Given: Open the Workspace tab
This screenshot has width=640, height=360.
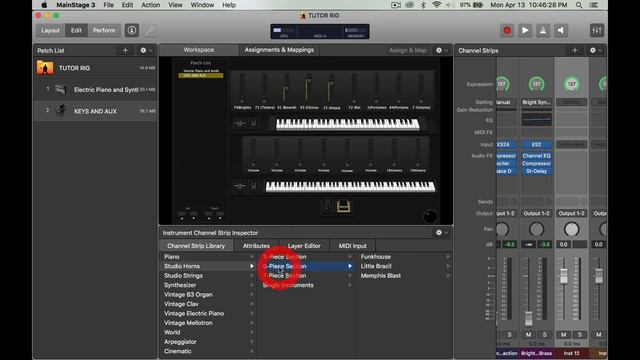Looking at the screenshot, I should click(x=199, y=50).
